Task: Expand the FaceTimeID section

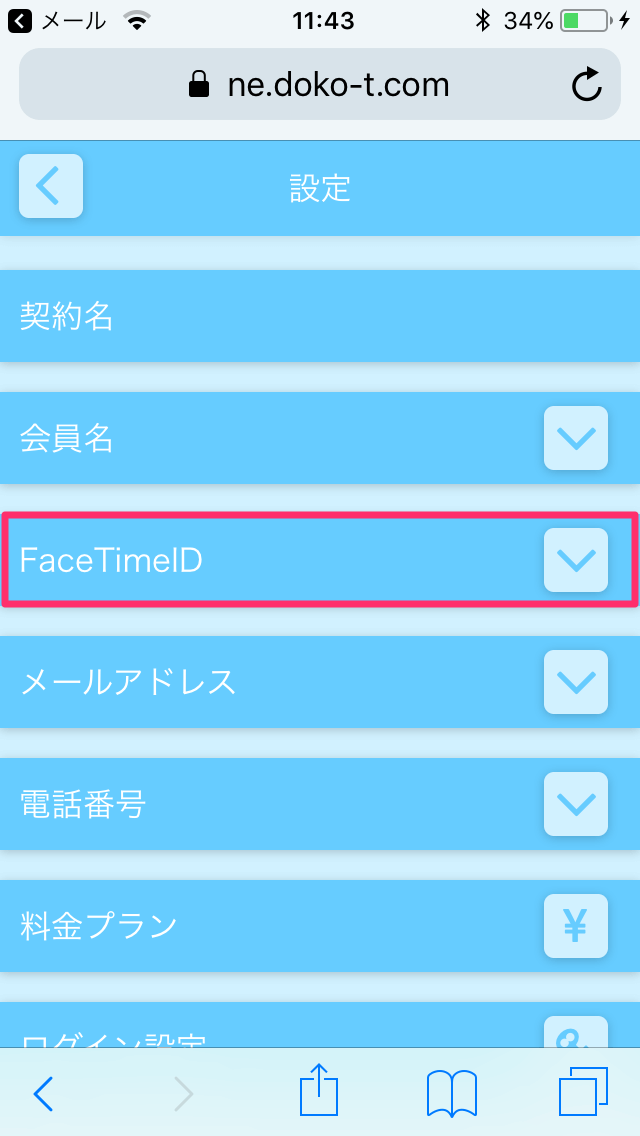Action: tap(575, 560)
